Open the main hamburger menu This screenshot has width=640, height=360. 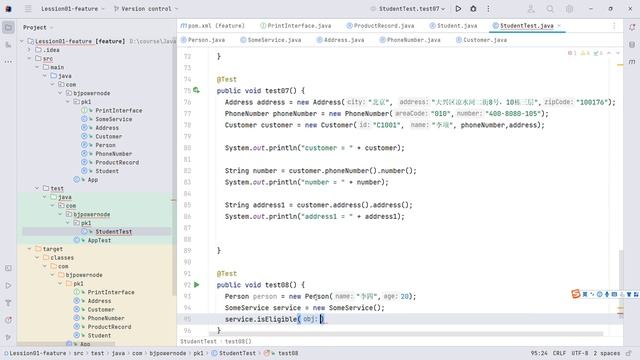(x=28, y=9)
